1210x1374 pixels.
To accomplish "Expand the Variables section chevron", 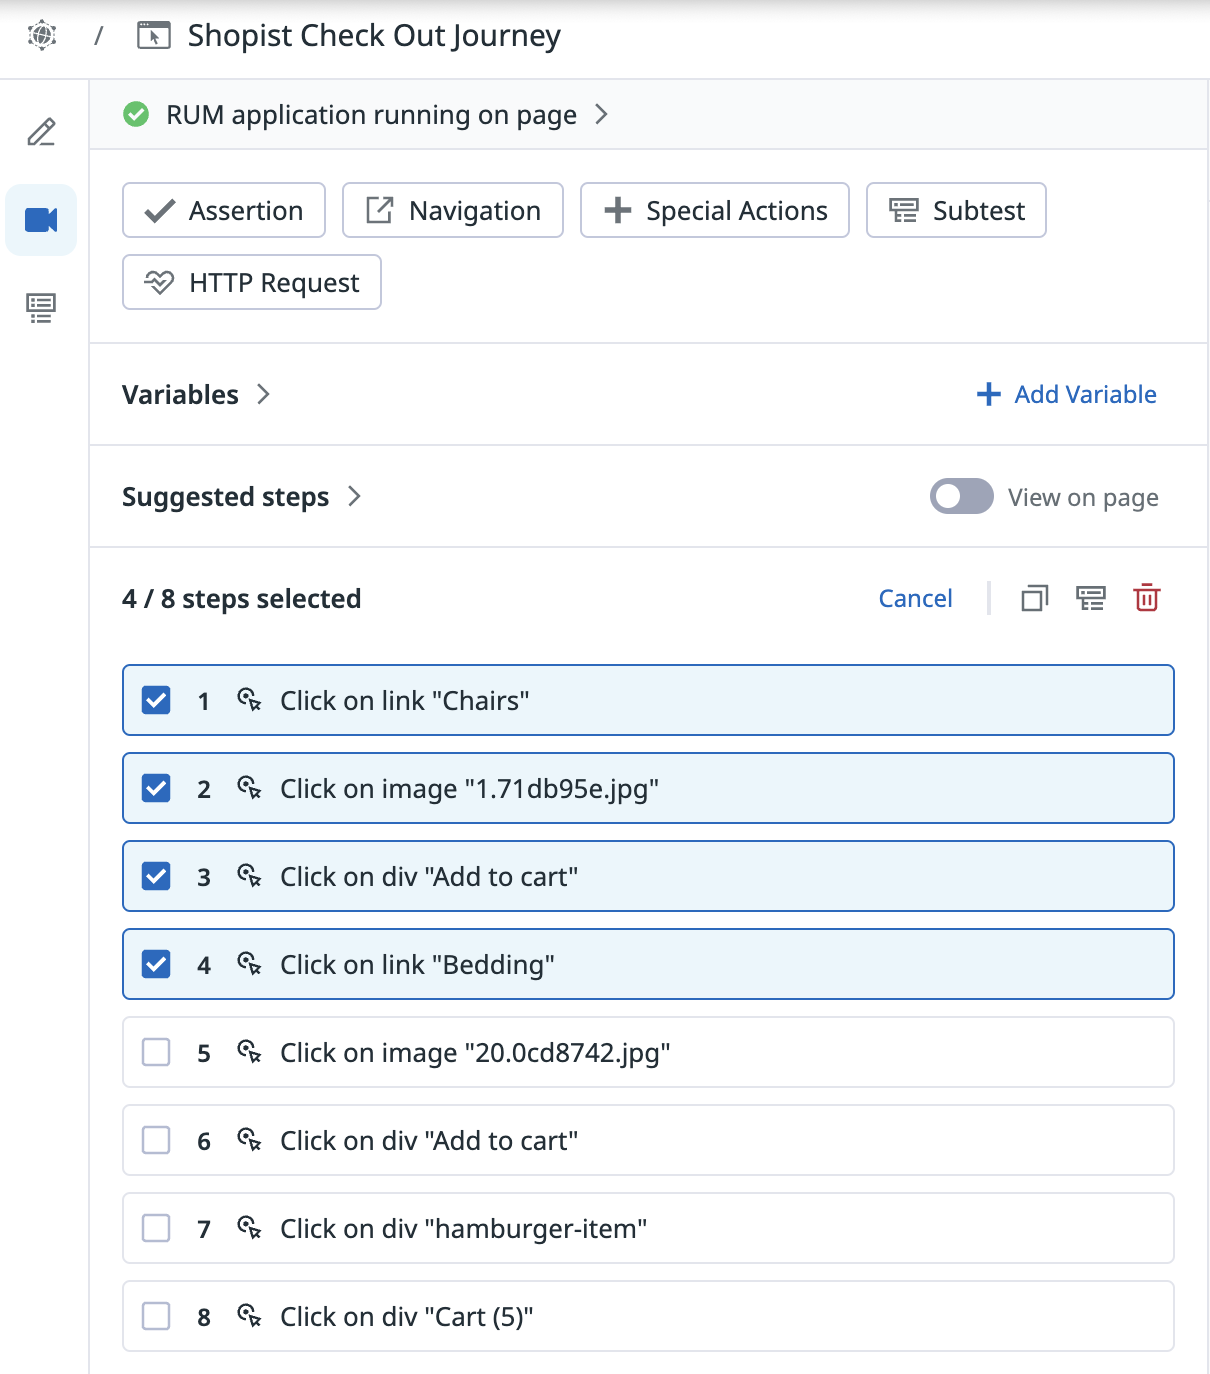I will 263,394.
